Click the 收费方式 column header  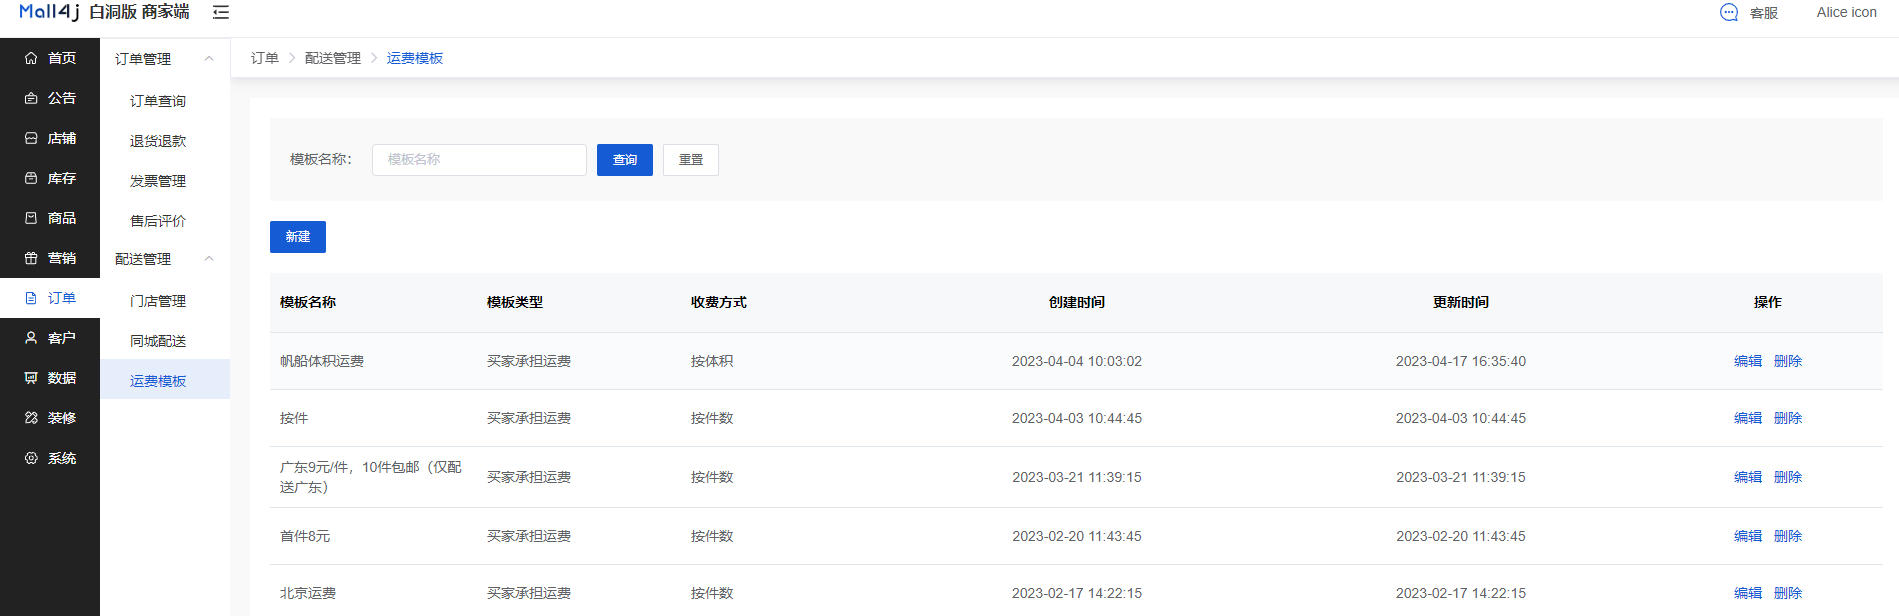[x=719, y=302]
